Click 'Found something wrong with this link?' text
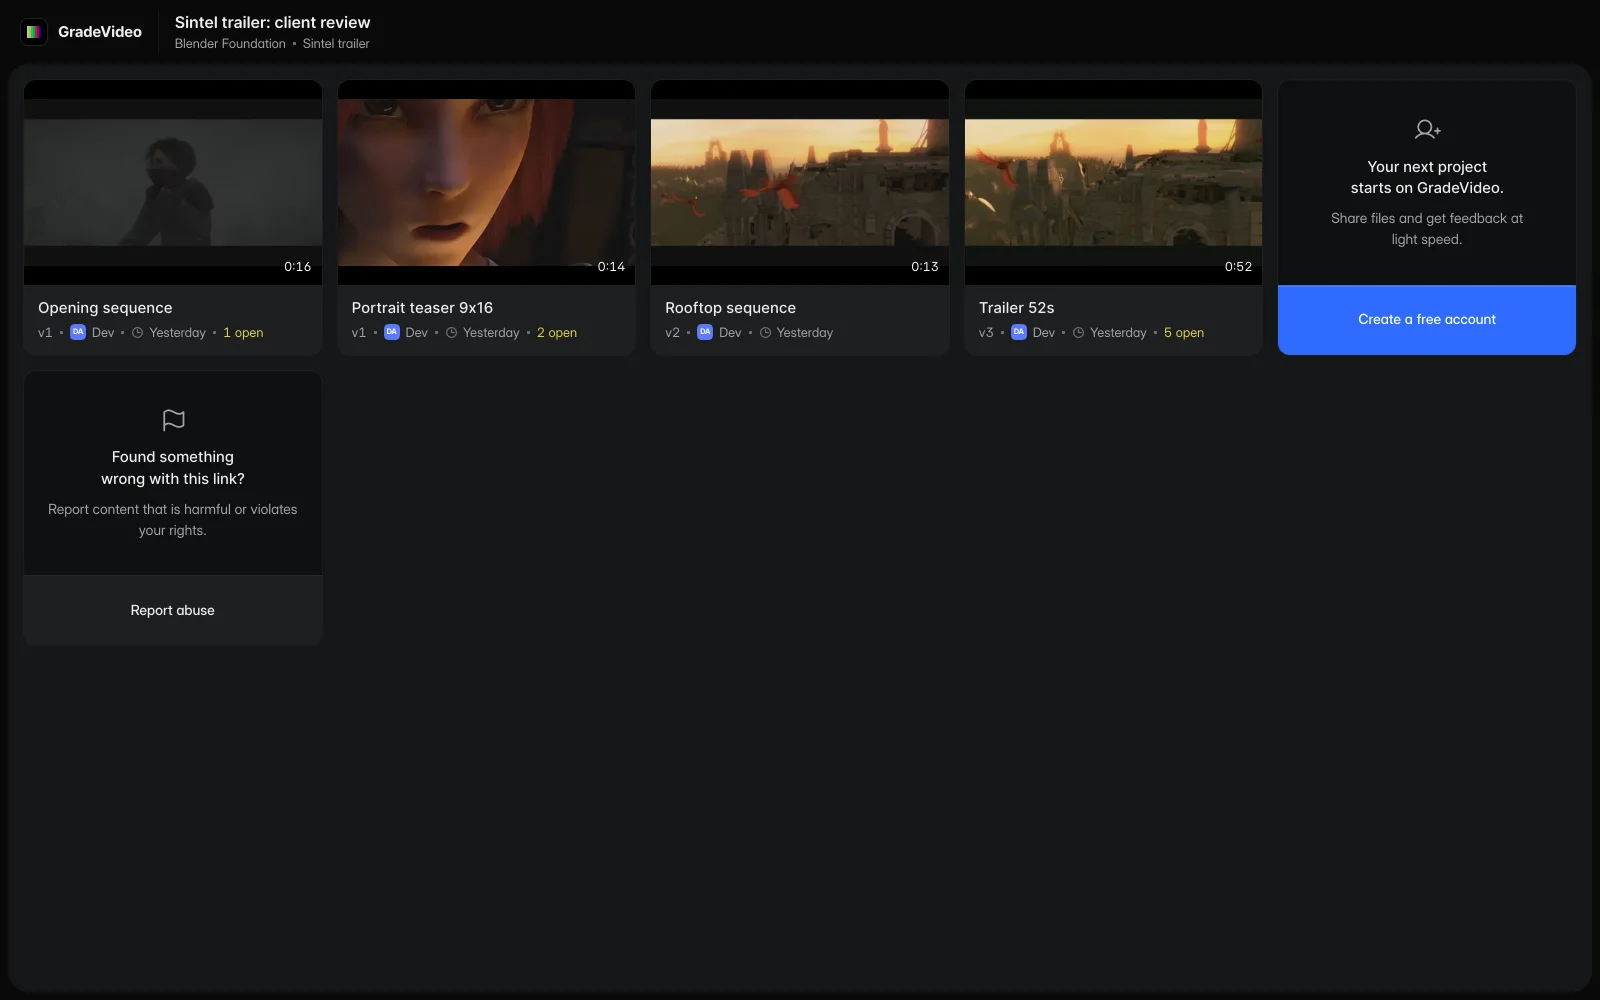1600x1000 pixels. pyautogui.click(x=173, y=468)
